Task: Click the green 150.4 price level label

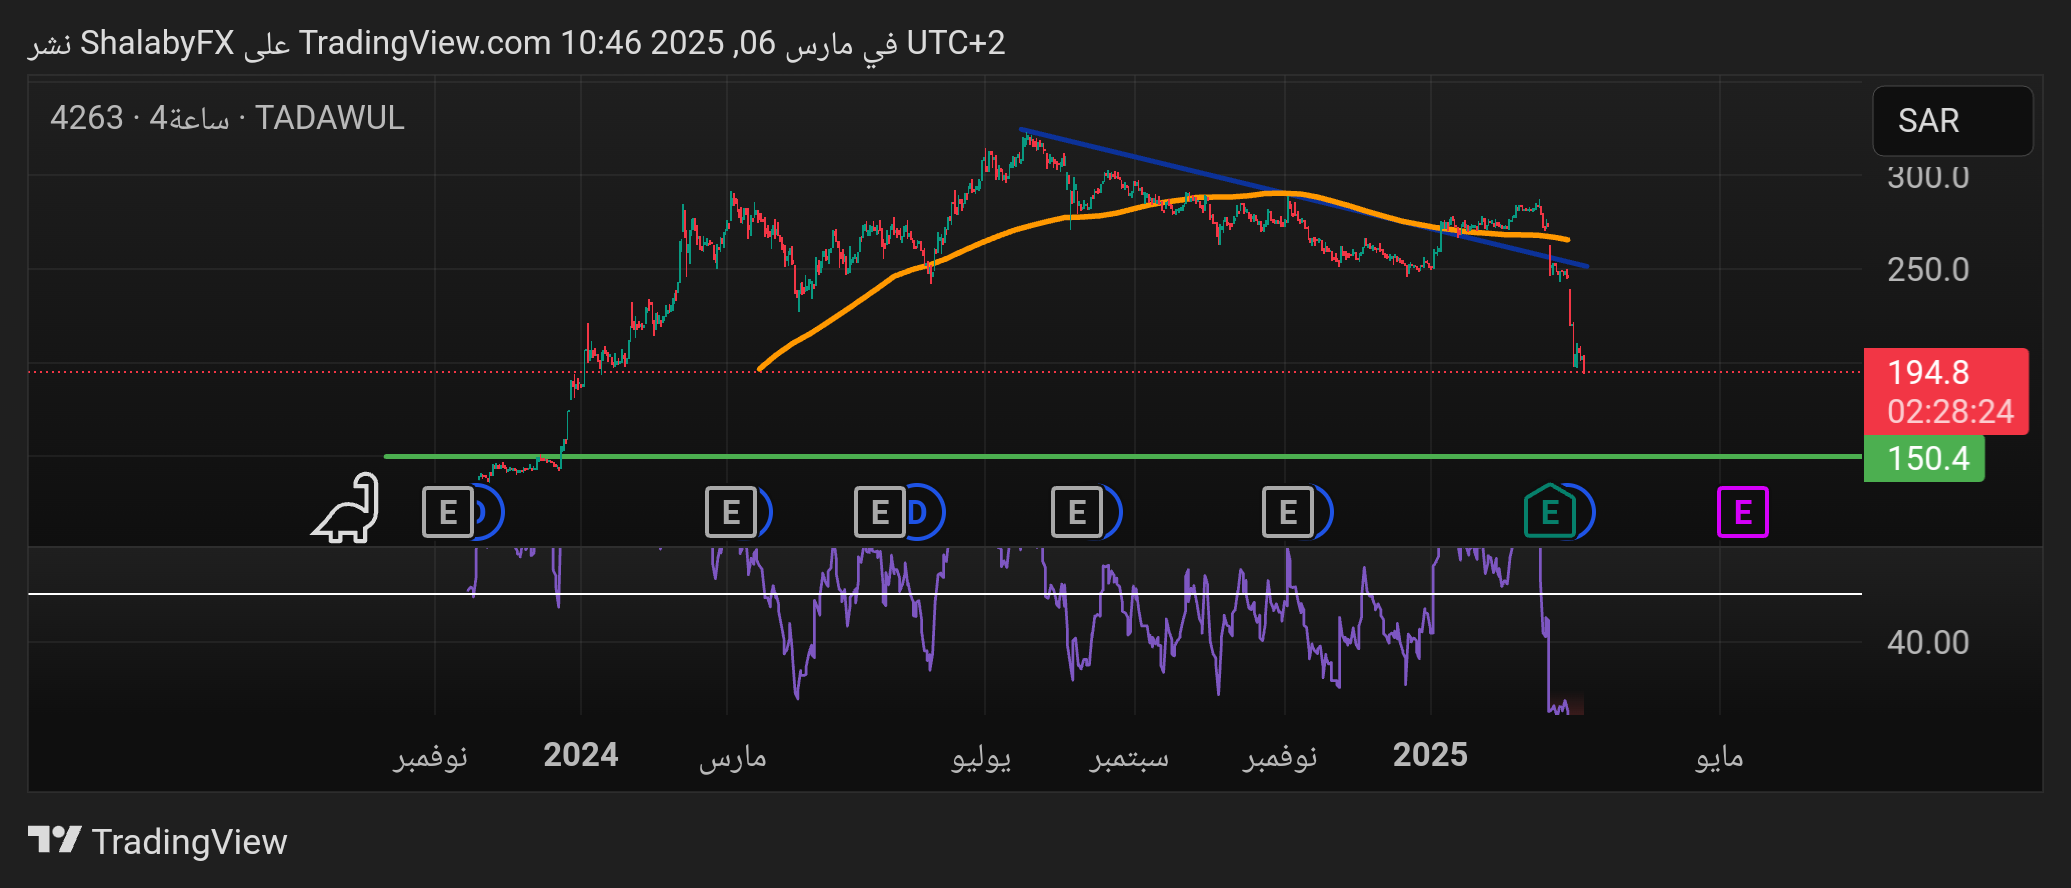Action: pyautogui.click(x=1924, y=458)
